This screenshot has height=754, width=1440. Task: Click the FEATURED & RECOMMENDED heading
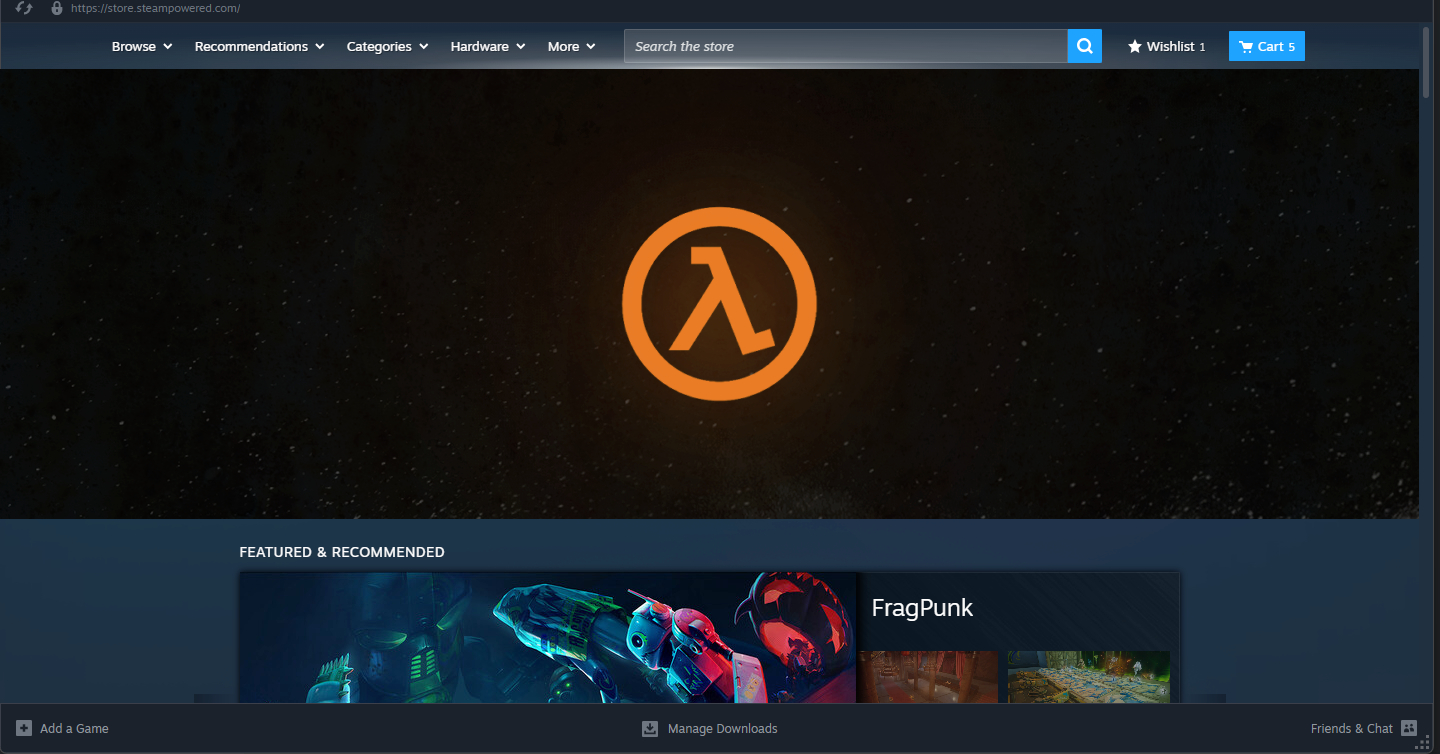[342, 552]
